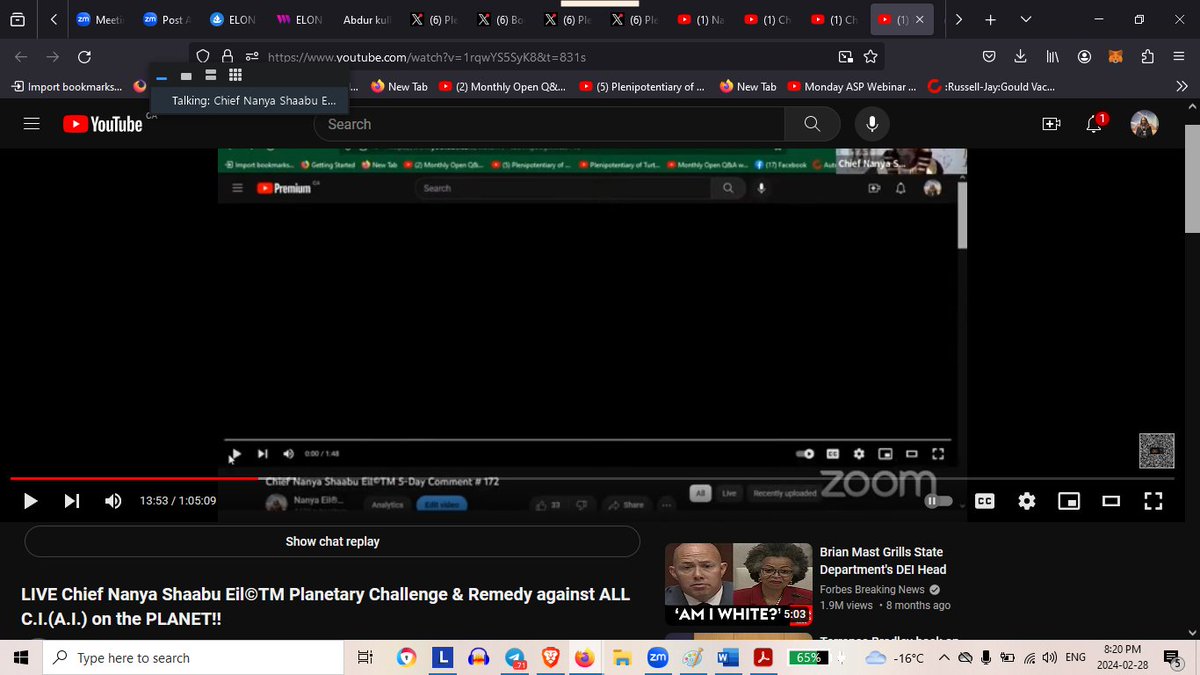Open Brave browser from the taskbar

point(550,658)
